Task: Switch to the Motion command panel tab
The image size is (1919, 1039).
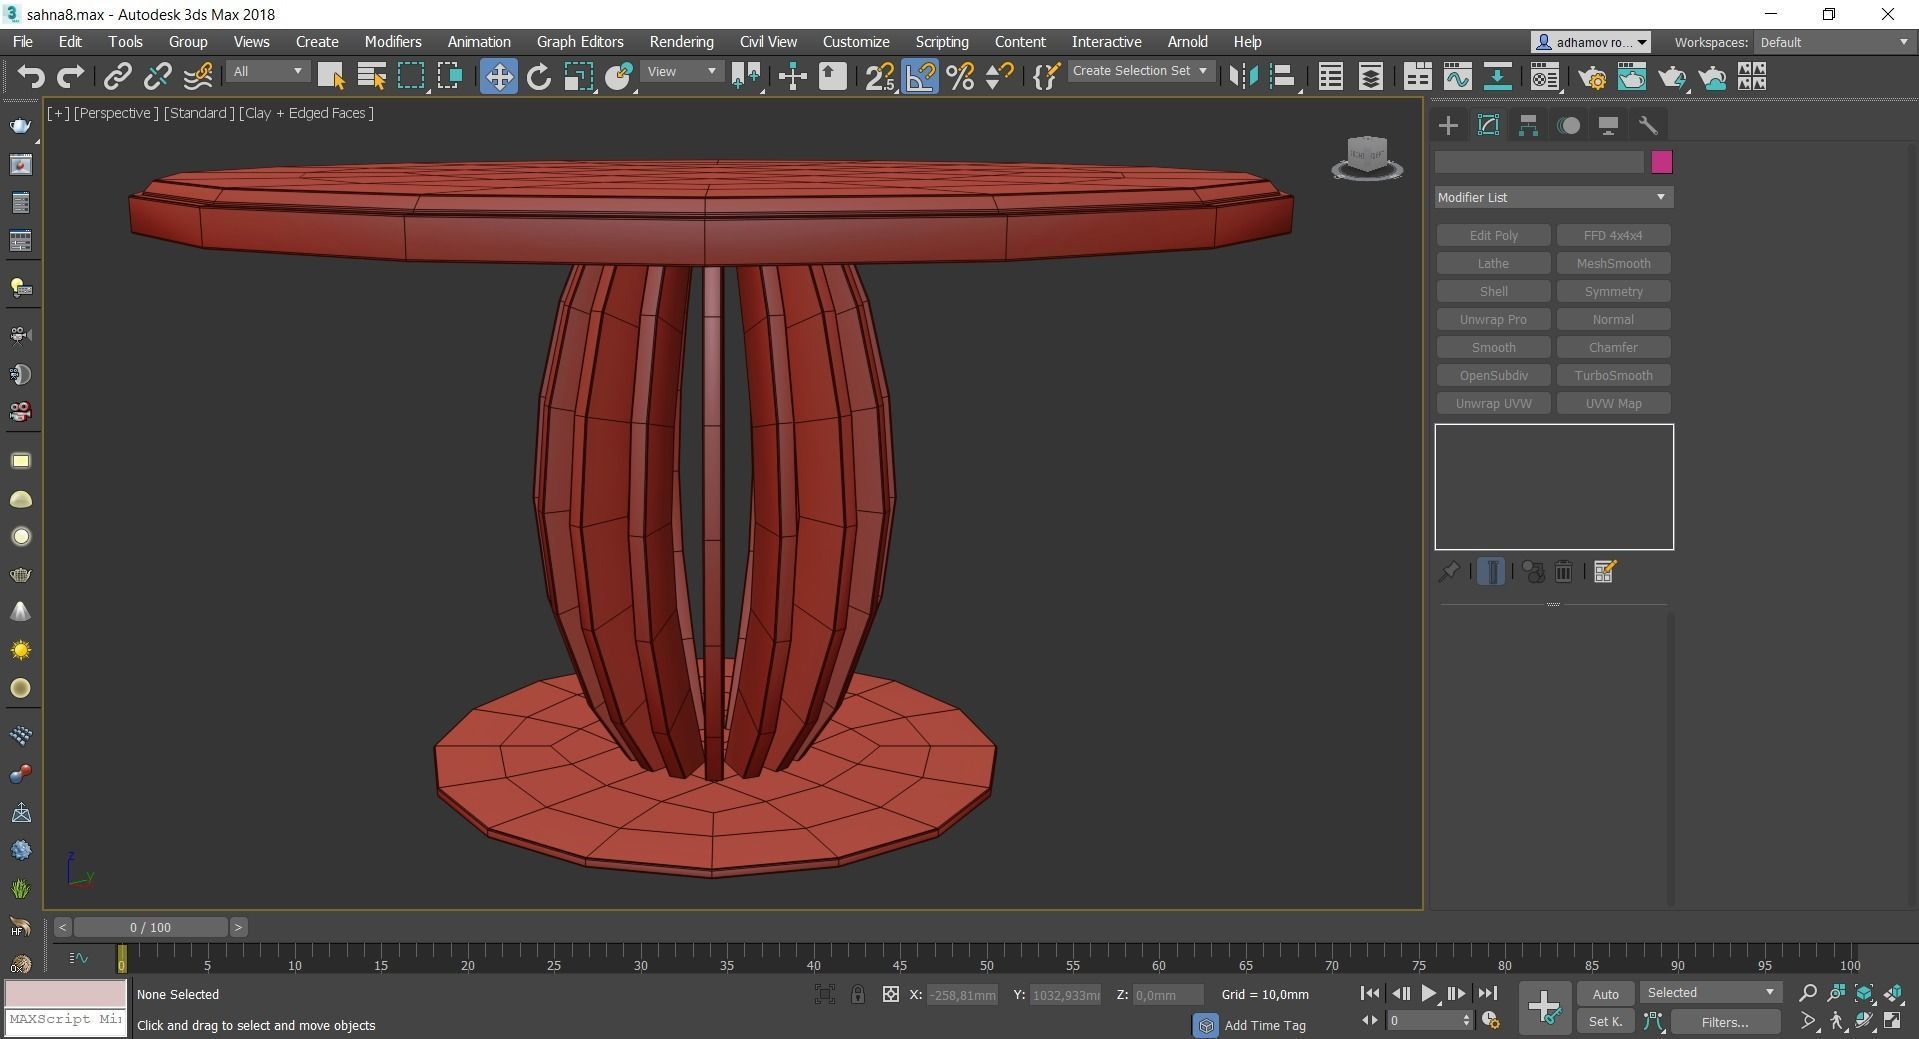Action: 1568,125
